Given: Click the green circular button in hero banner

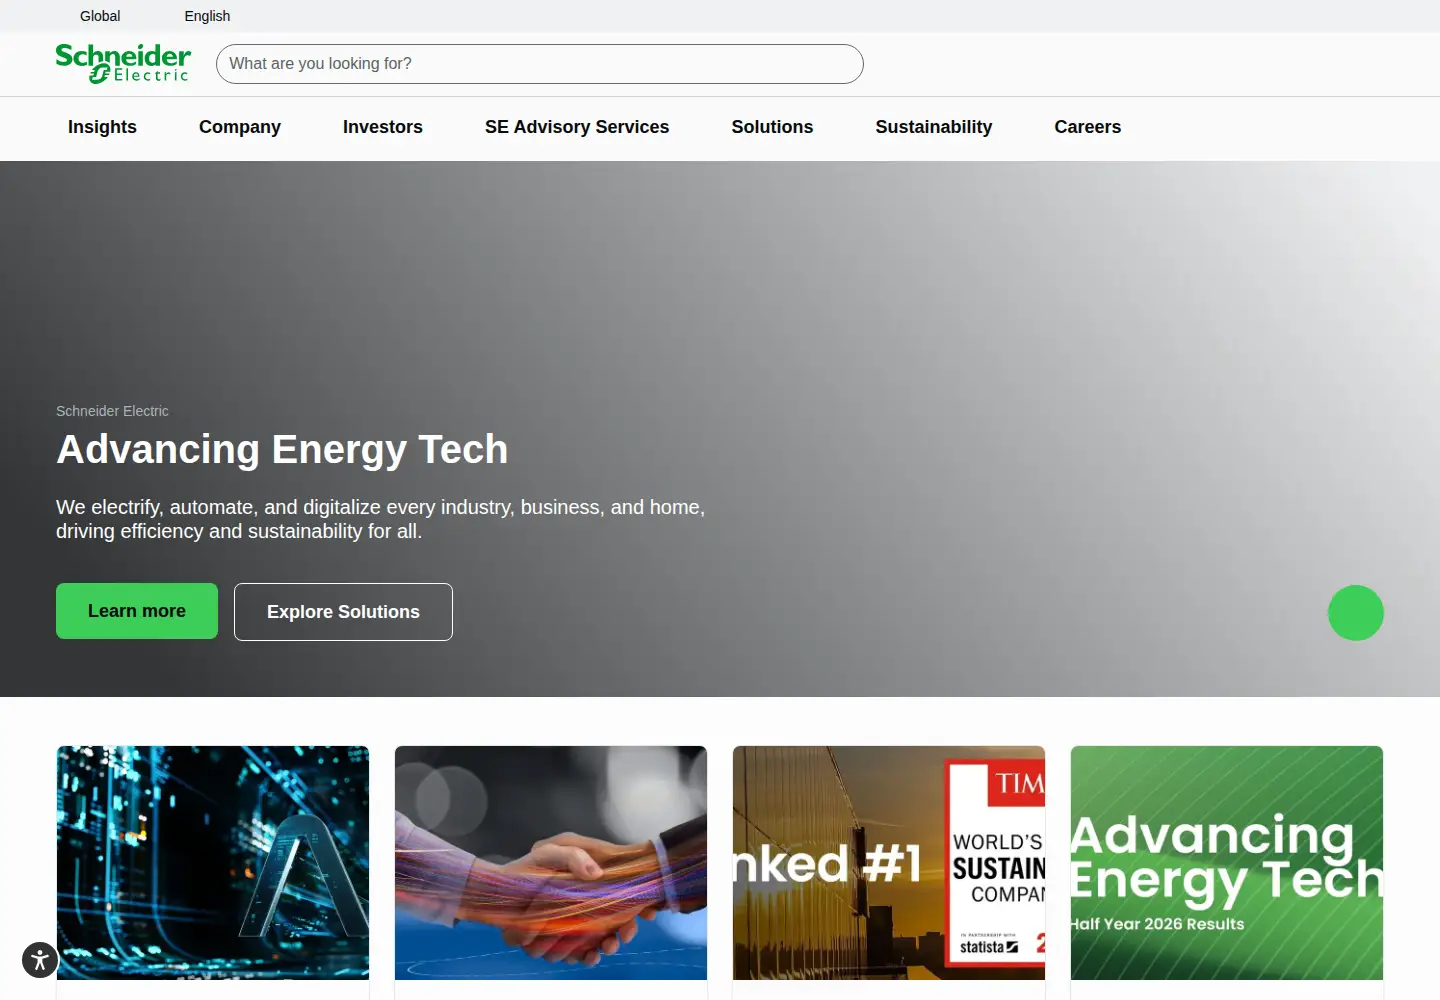Looking at the screenshot, I should (x=1356, y=613).
